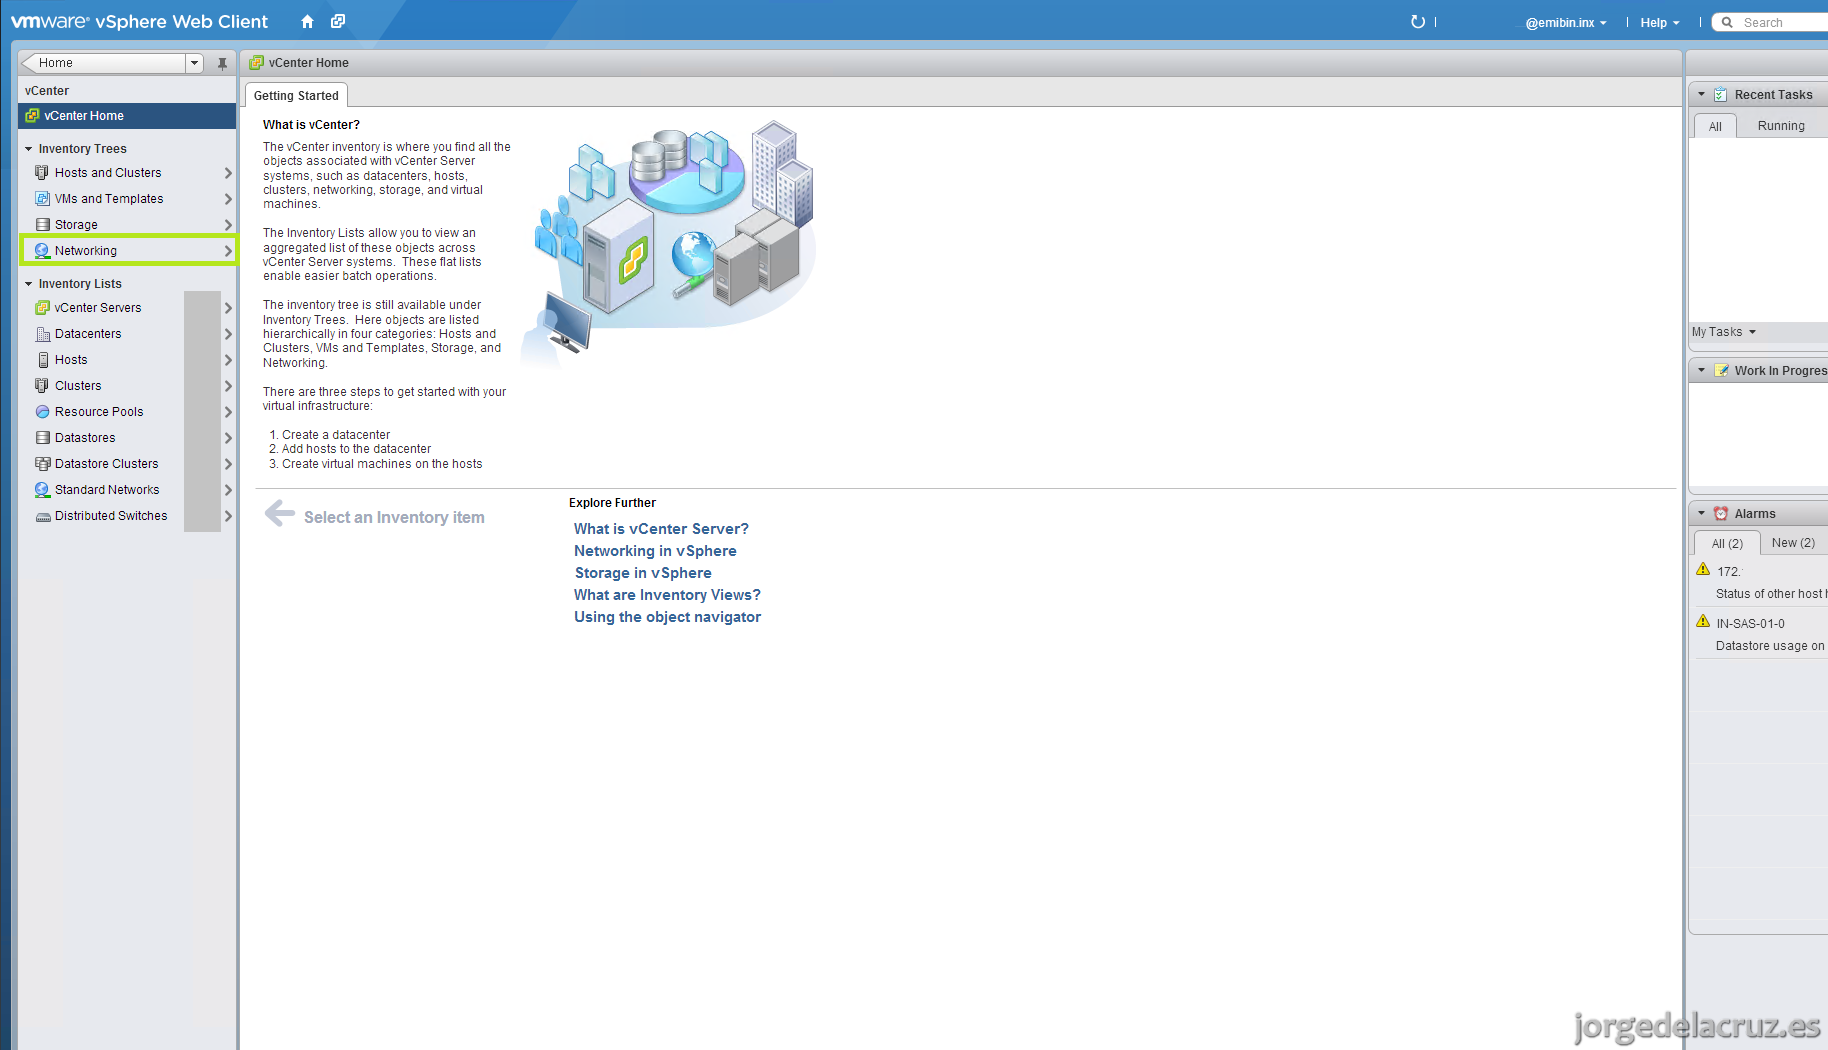Image resolution: width=1828 pixels, height=1050 pixels.
Task: Open the 'What is vCenter Server?' link
Action: tap(661, 529)
